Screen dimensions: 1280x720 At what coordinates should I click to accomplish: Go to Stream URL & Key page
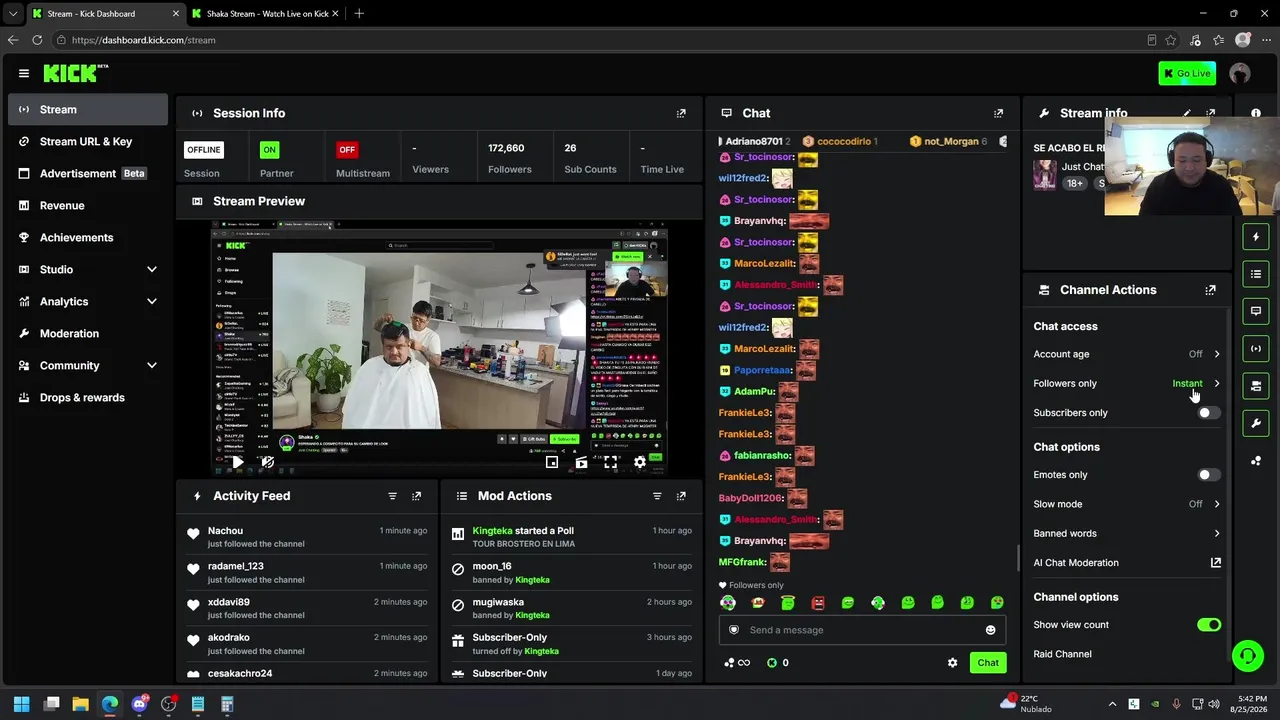[x=88, y=141]
